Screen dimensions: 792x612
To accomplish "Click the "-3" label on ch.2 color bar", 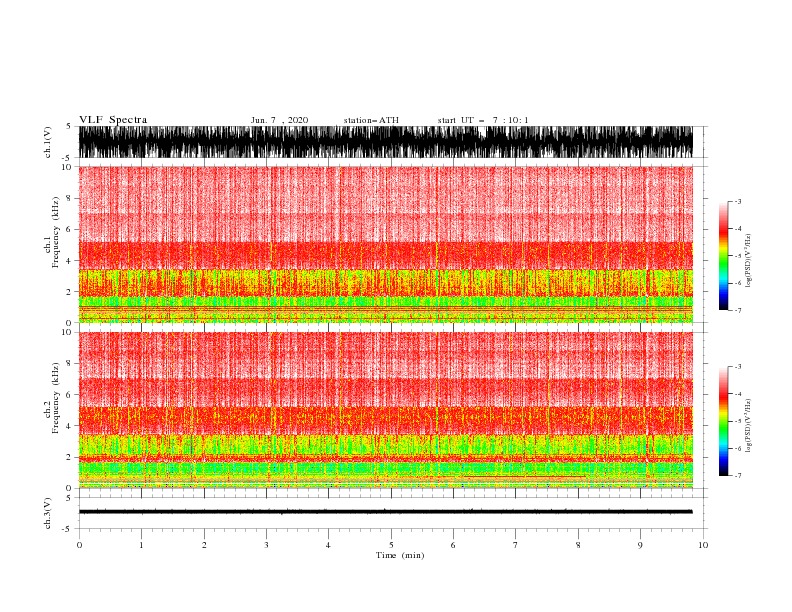I will 738,367.
